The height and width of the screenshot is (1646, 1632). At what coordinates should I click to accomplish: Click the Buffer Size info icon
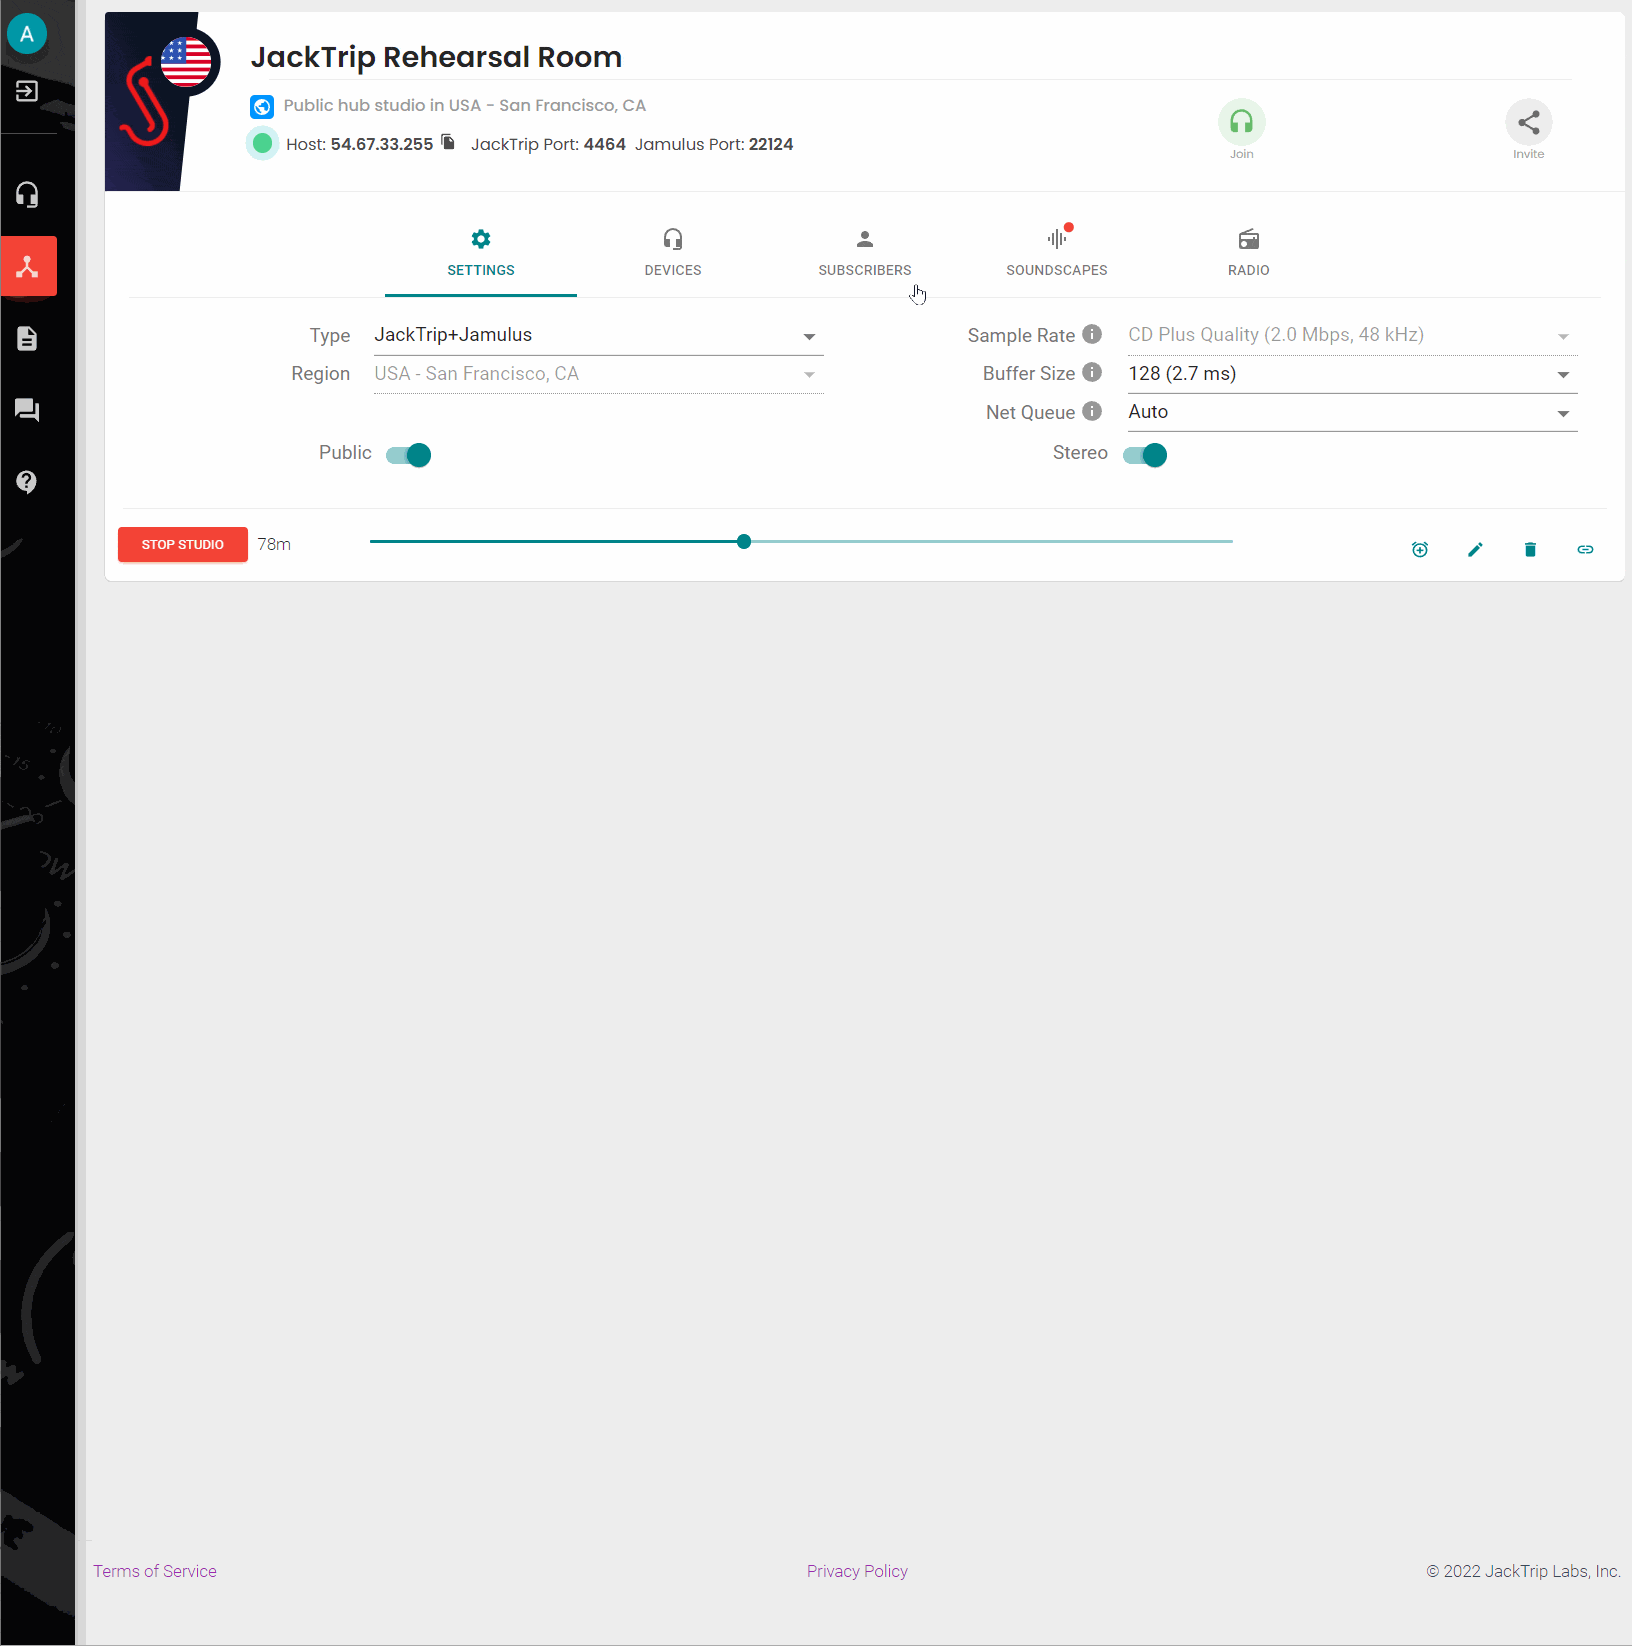coord(1092,372)
